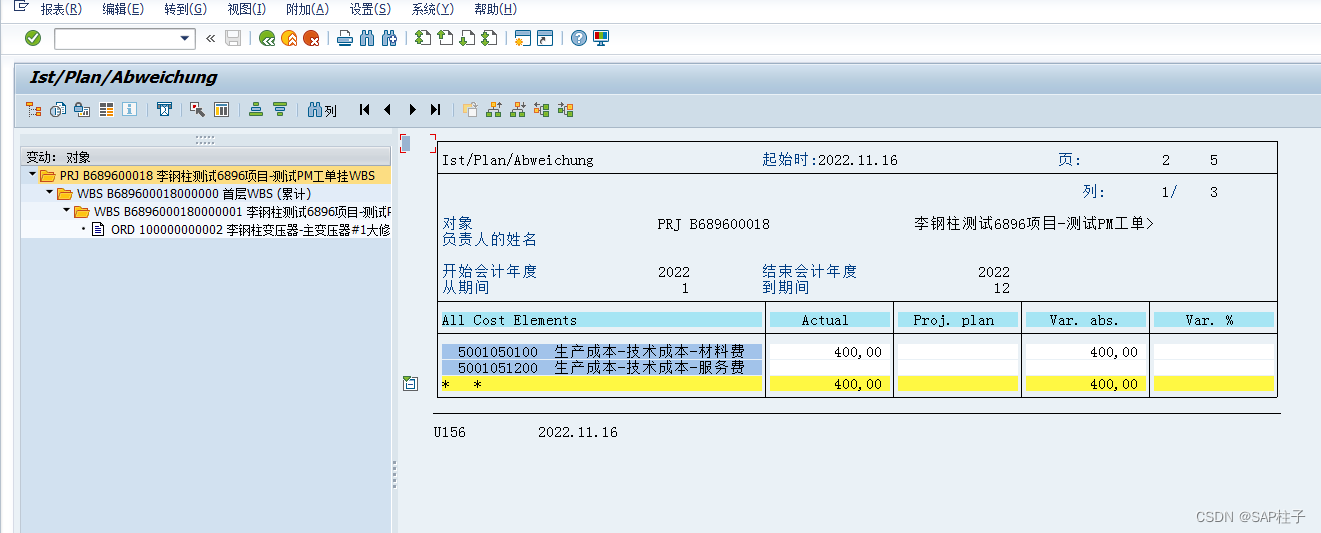Click the Print icon
This screenshot has height=533, width=1321.
[x=344, y=38]
